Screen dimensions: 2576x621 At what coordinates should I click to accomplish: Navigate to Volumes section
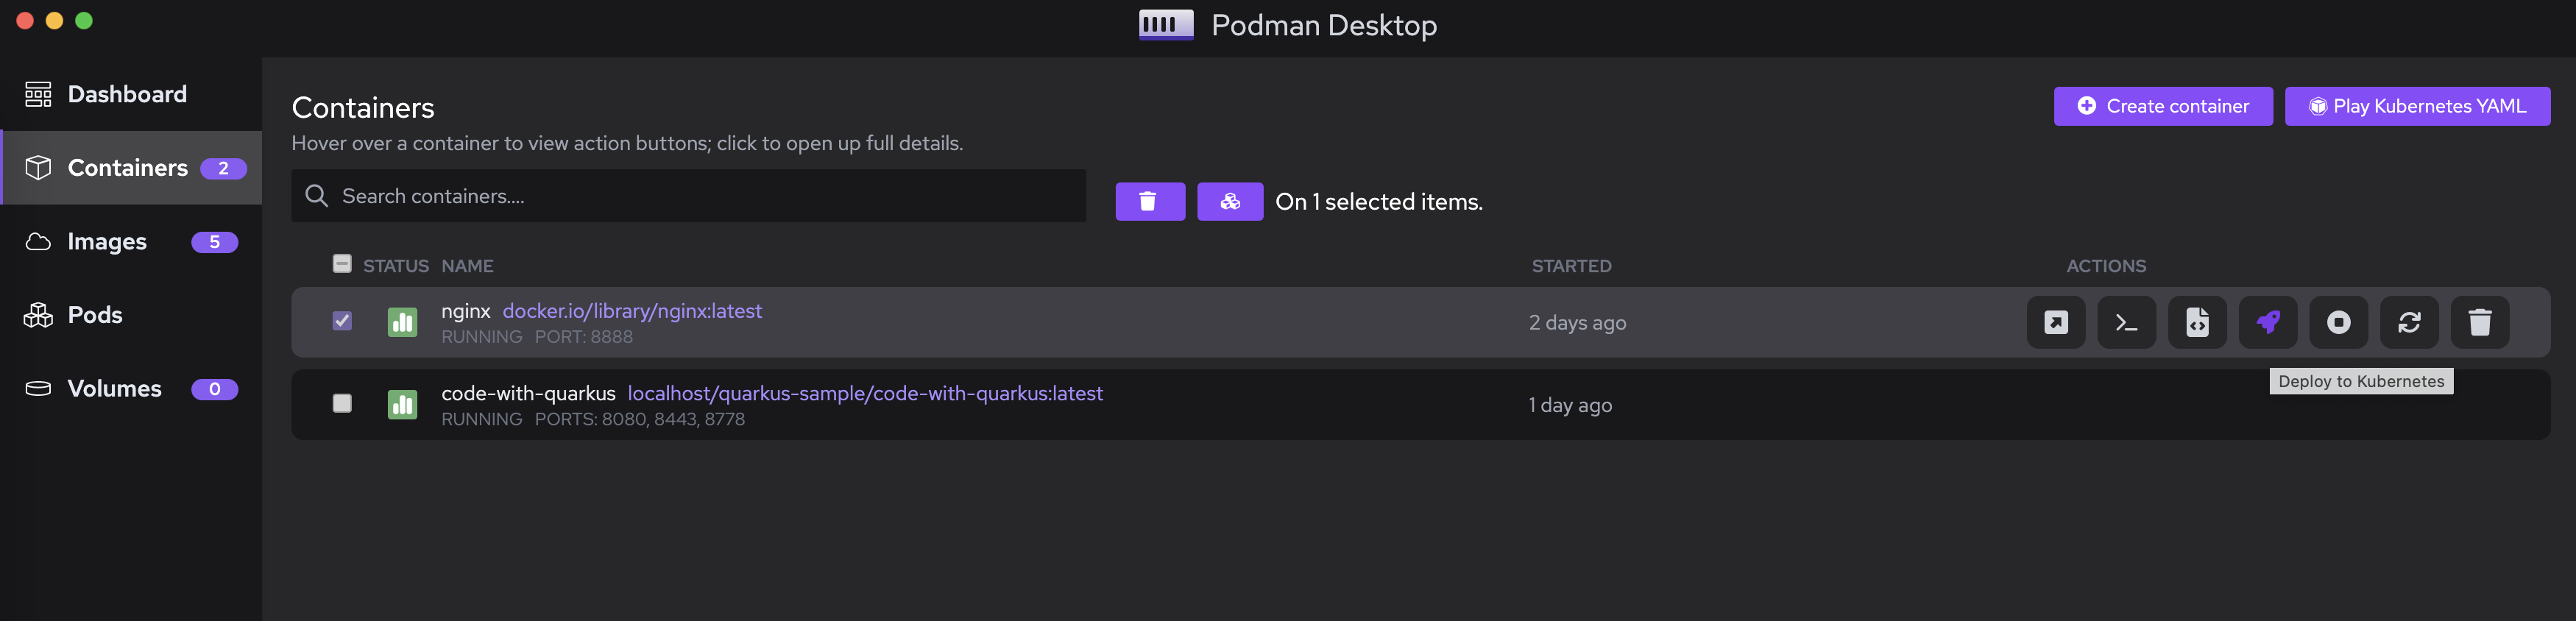point(114,388)
